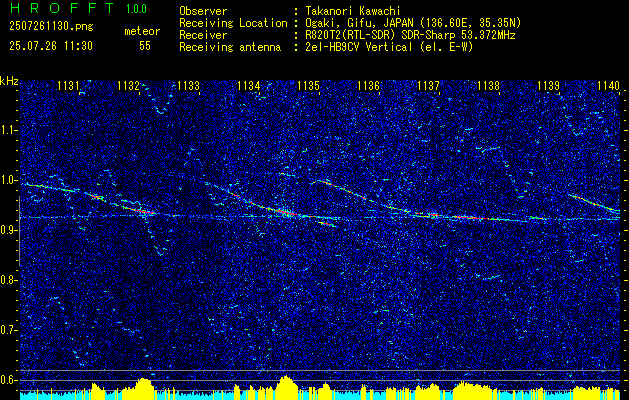Click the 1137 time marker
Viewport: 629px width, 400px height.
point(428,86)
